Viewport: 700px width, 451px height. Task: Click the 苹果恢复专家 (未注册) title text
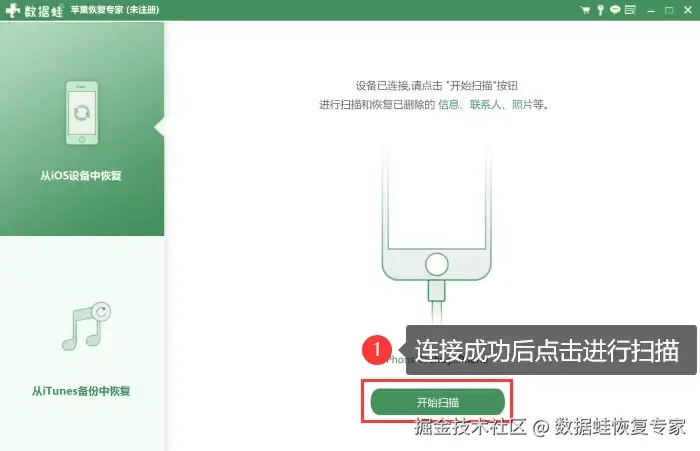115,10
